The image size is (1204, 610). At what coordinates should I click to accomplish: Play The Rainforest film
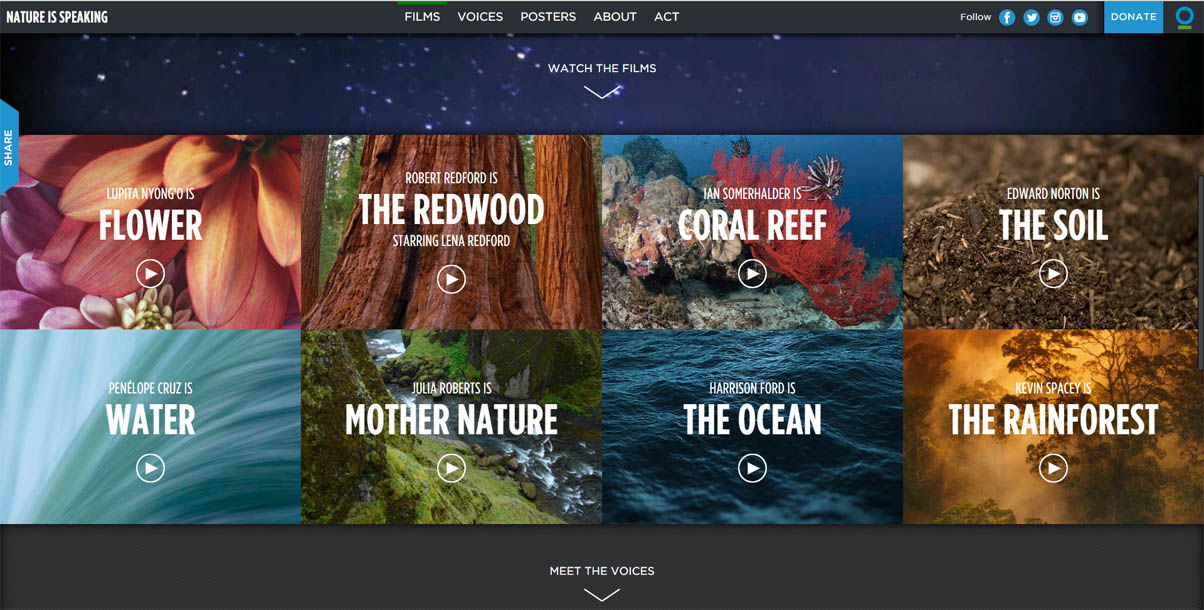pyautogui.click(x=1053, y=467)
